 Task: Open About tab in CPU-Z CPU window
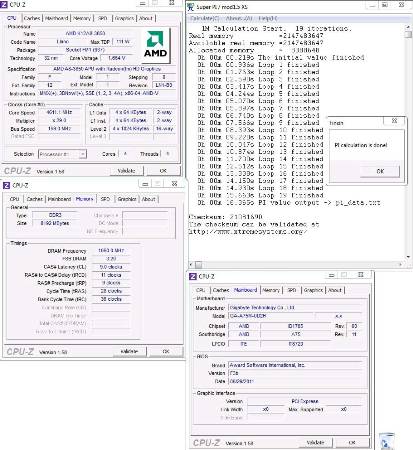coord(146,18)
